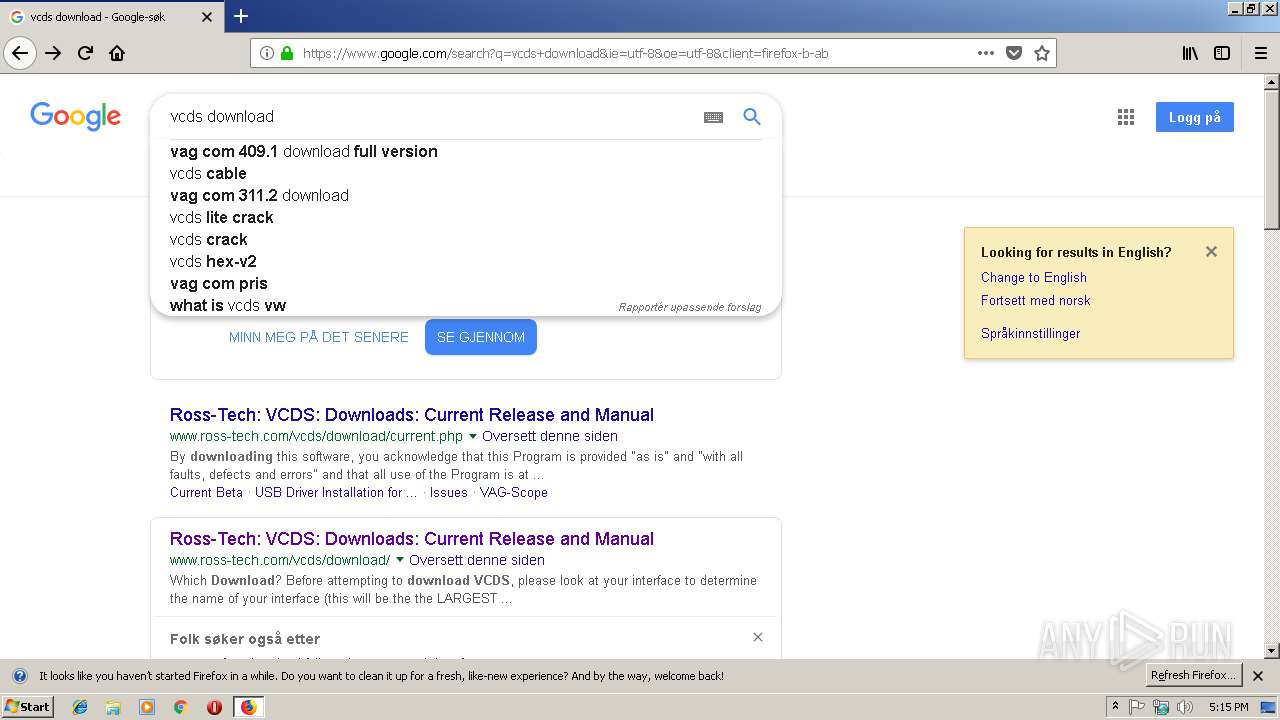Image resolution: width=1280 pixels, height=720 pixels.
Task: Open the Firefox home page
Action: 117,53
